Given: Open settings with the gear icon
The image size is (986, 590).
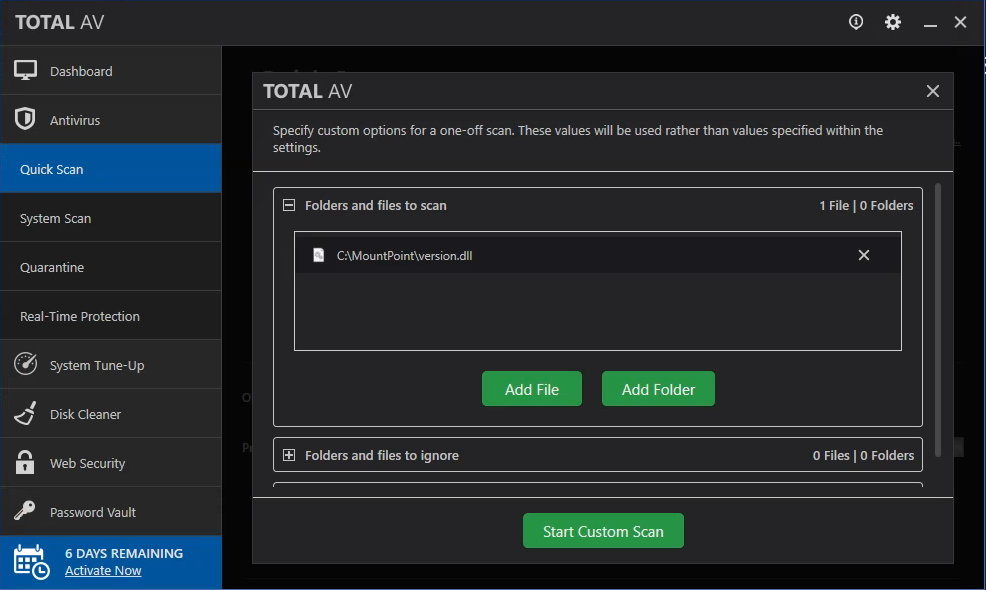Looking at the screenshot, I should pos(893,22).
